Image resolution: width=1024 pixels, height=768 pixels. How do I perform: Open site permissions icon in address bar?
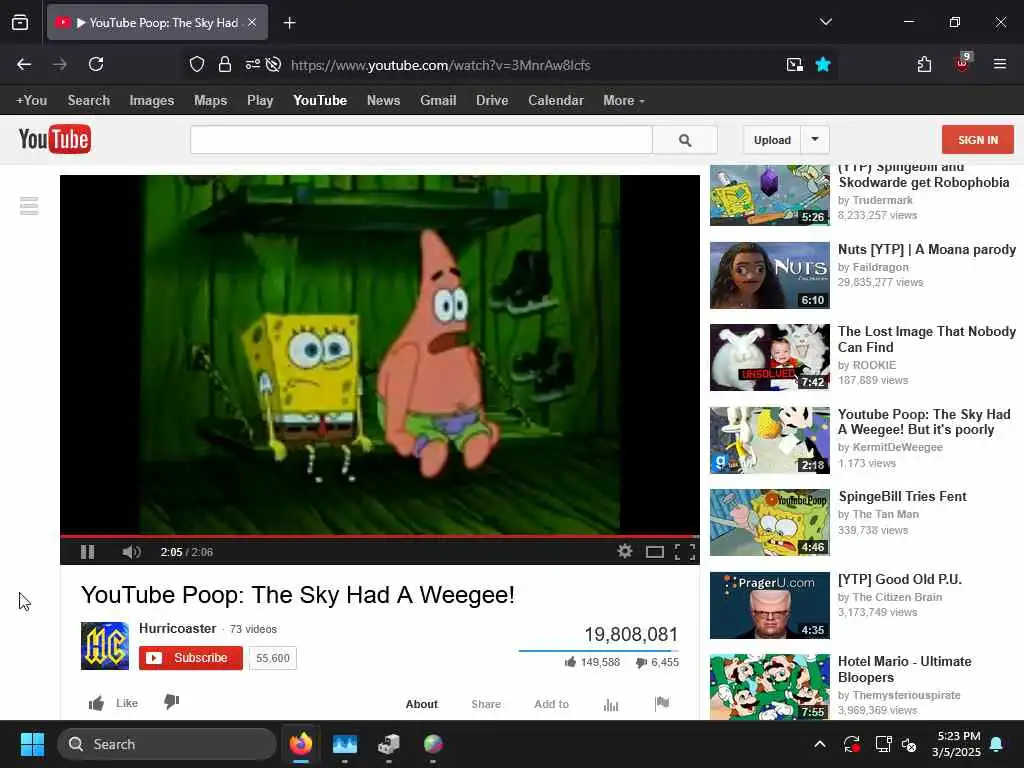pyautogui.click(x=252, y=64)
